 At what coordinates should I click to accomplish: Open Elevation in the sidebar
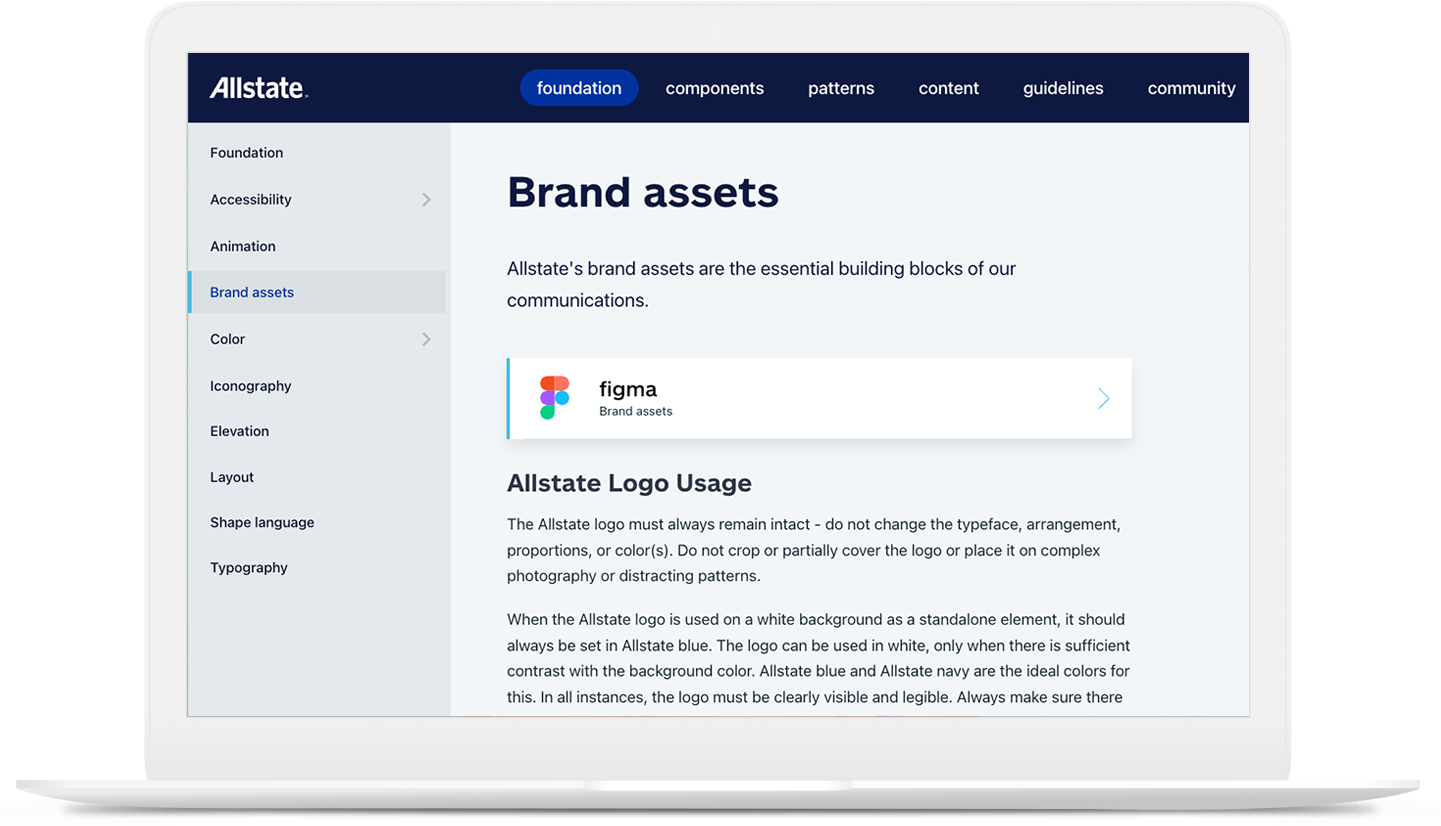click(239, 431)
